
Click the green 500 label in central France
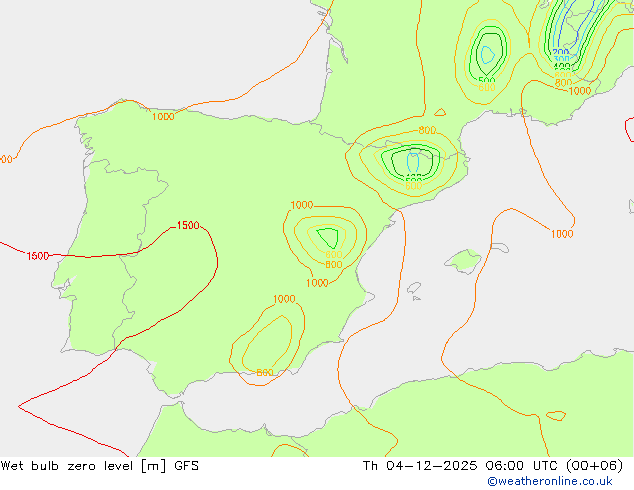[x=487, y=81]
